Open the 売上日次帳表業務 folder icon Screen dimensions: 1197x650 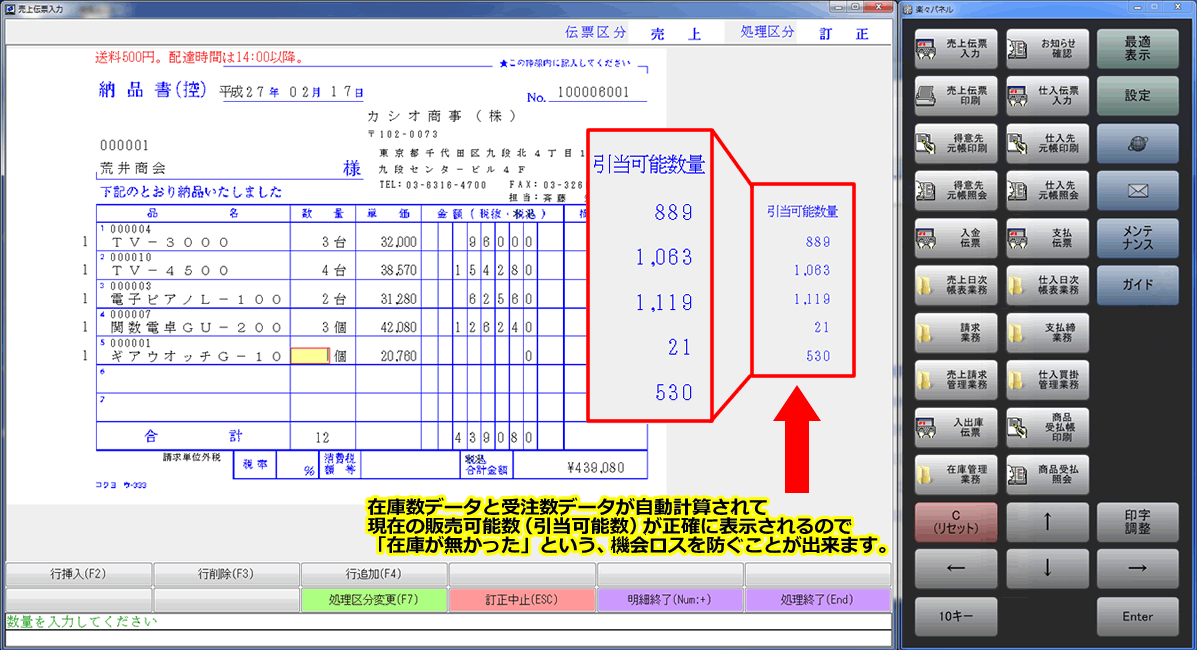955,287
